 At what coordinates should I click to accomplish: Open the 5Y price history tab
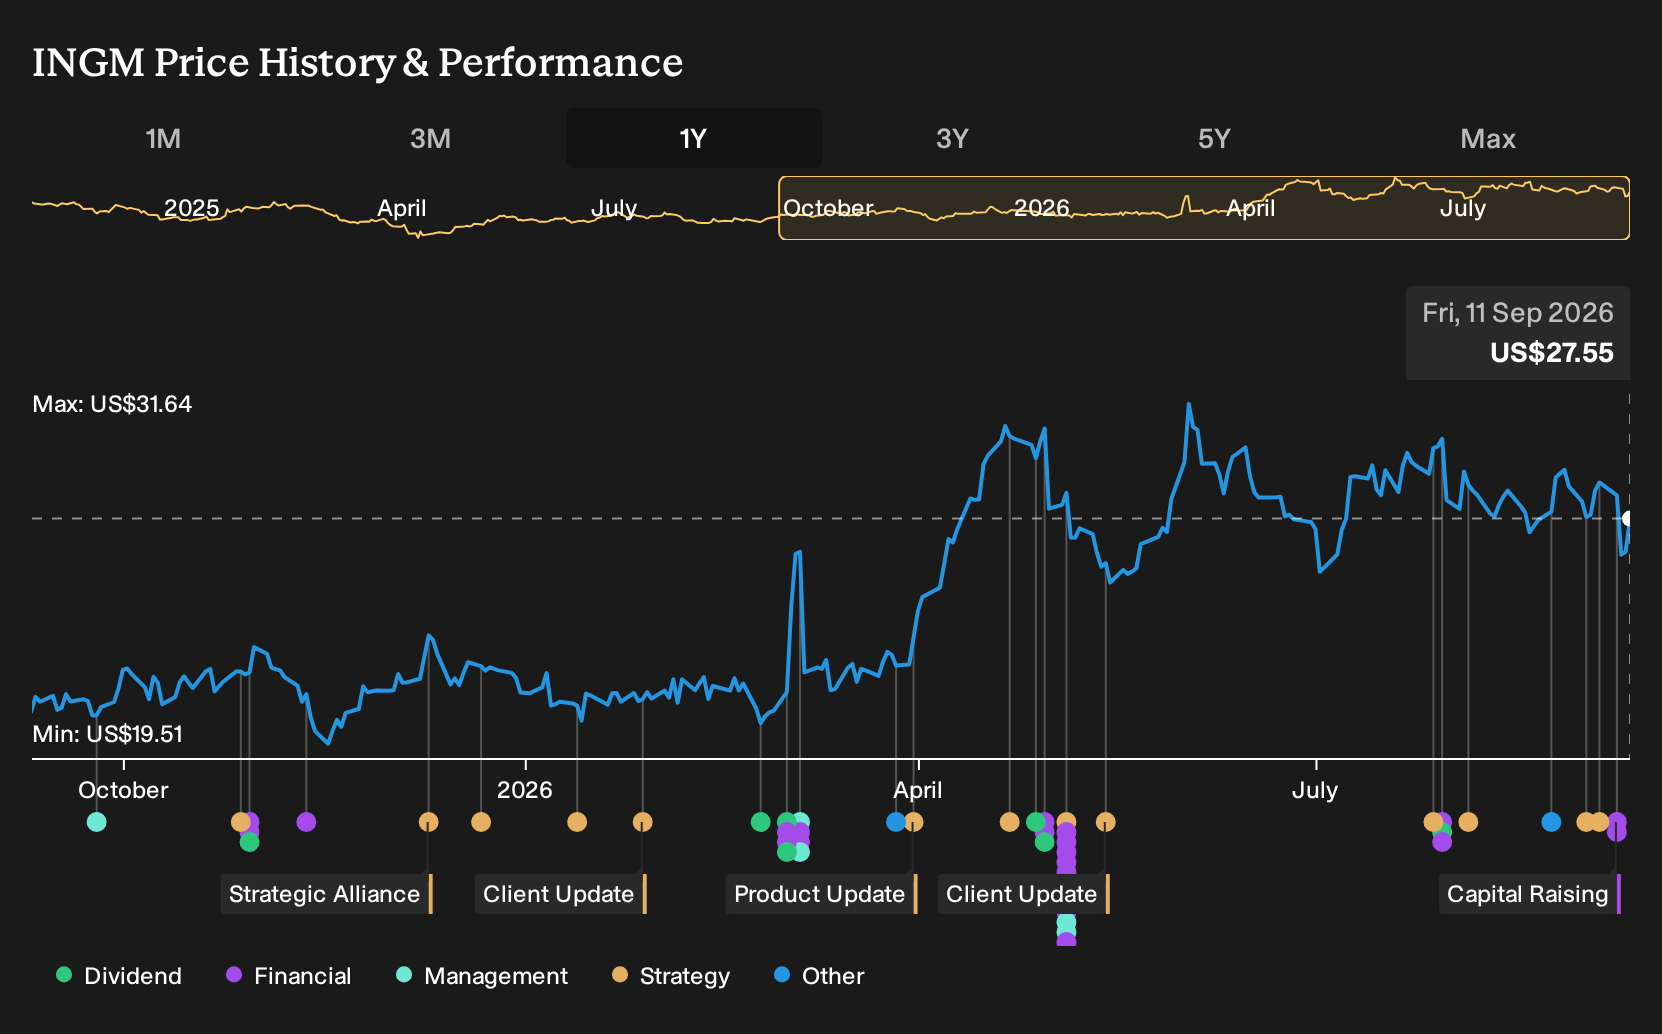click(x=1214, y=139)
